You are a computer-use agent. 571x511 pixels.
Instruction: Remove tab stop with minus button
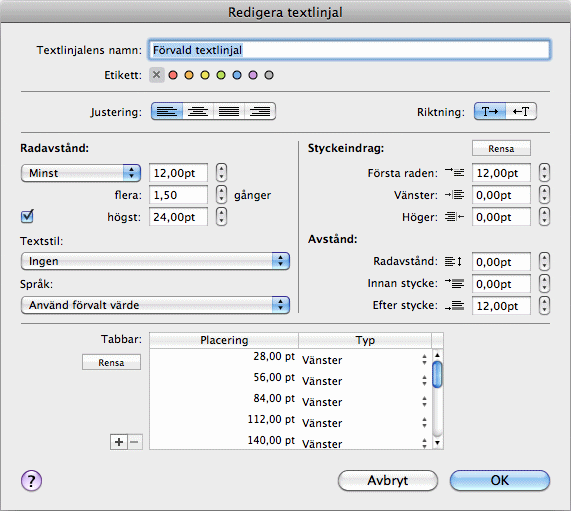coord(134,442)
